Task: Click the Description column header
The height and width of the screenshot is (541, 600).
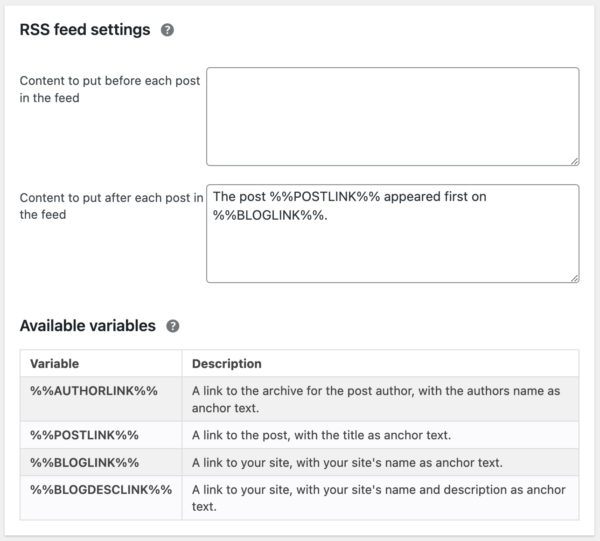Action: point(227,363)
